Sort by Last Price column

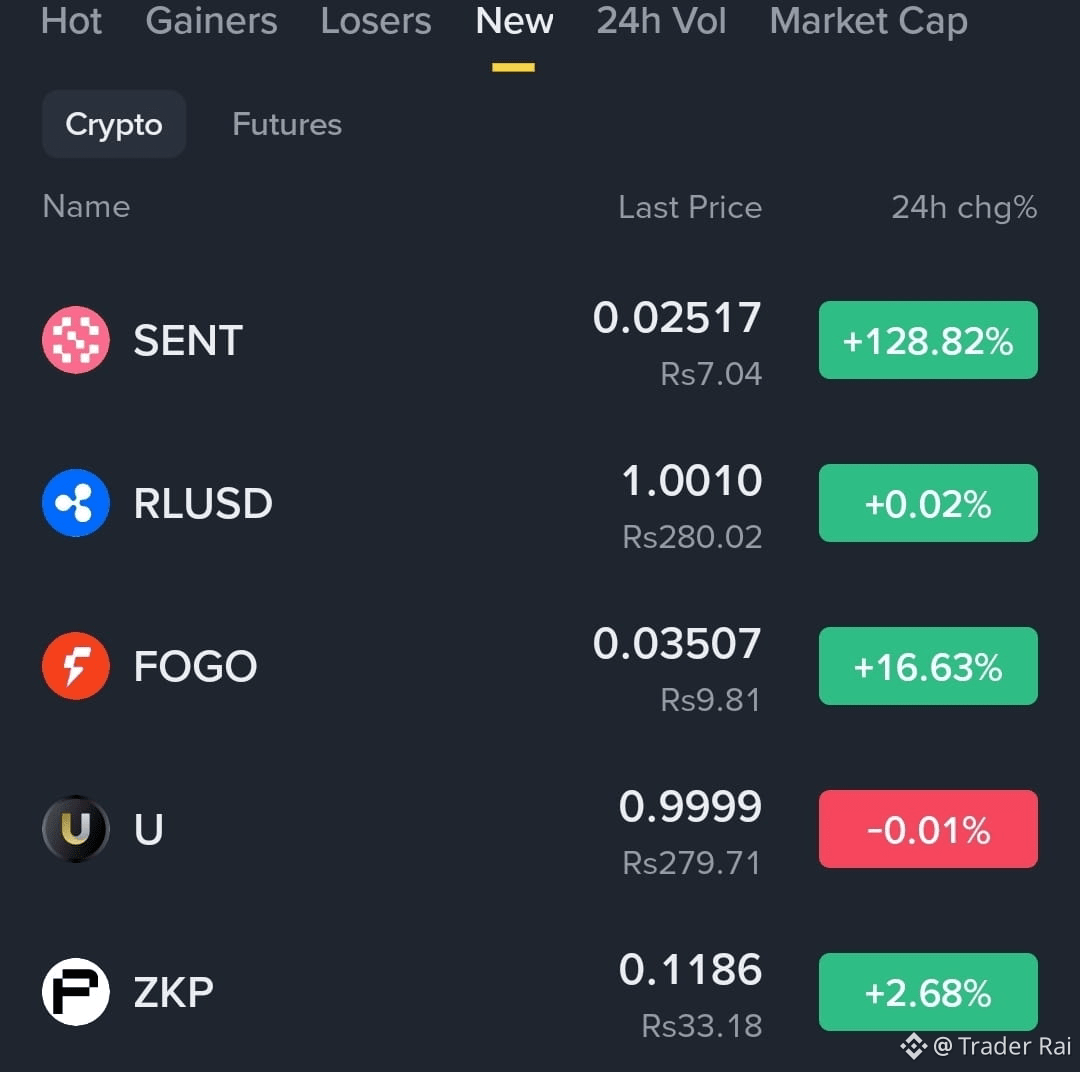pyautogui.click(x=689, y=207)
